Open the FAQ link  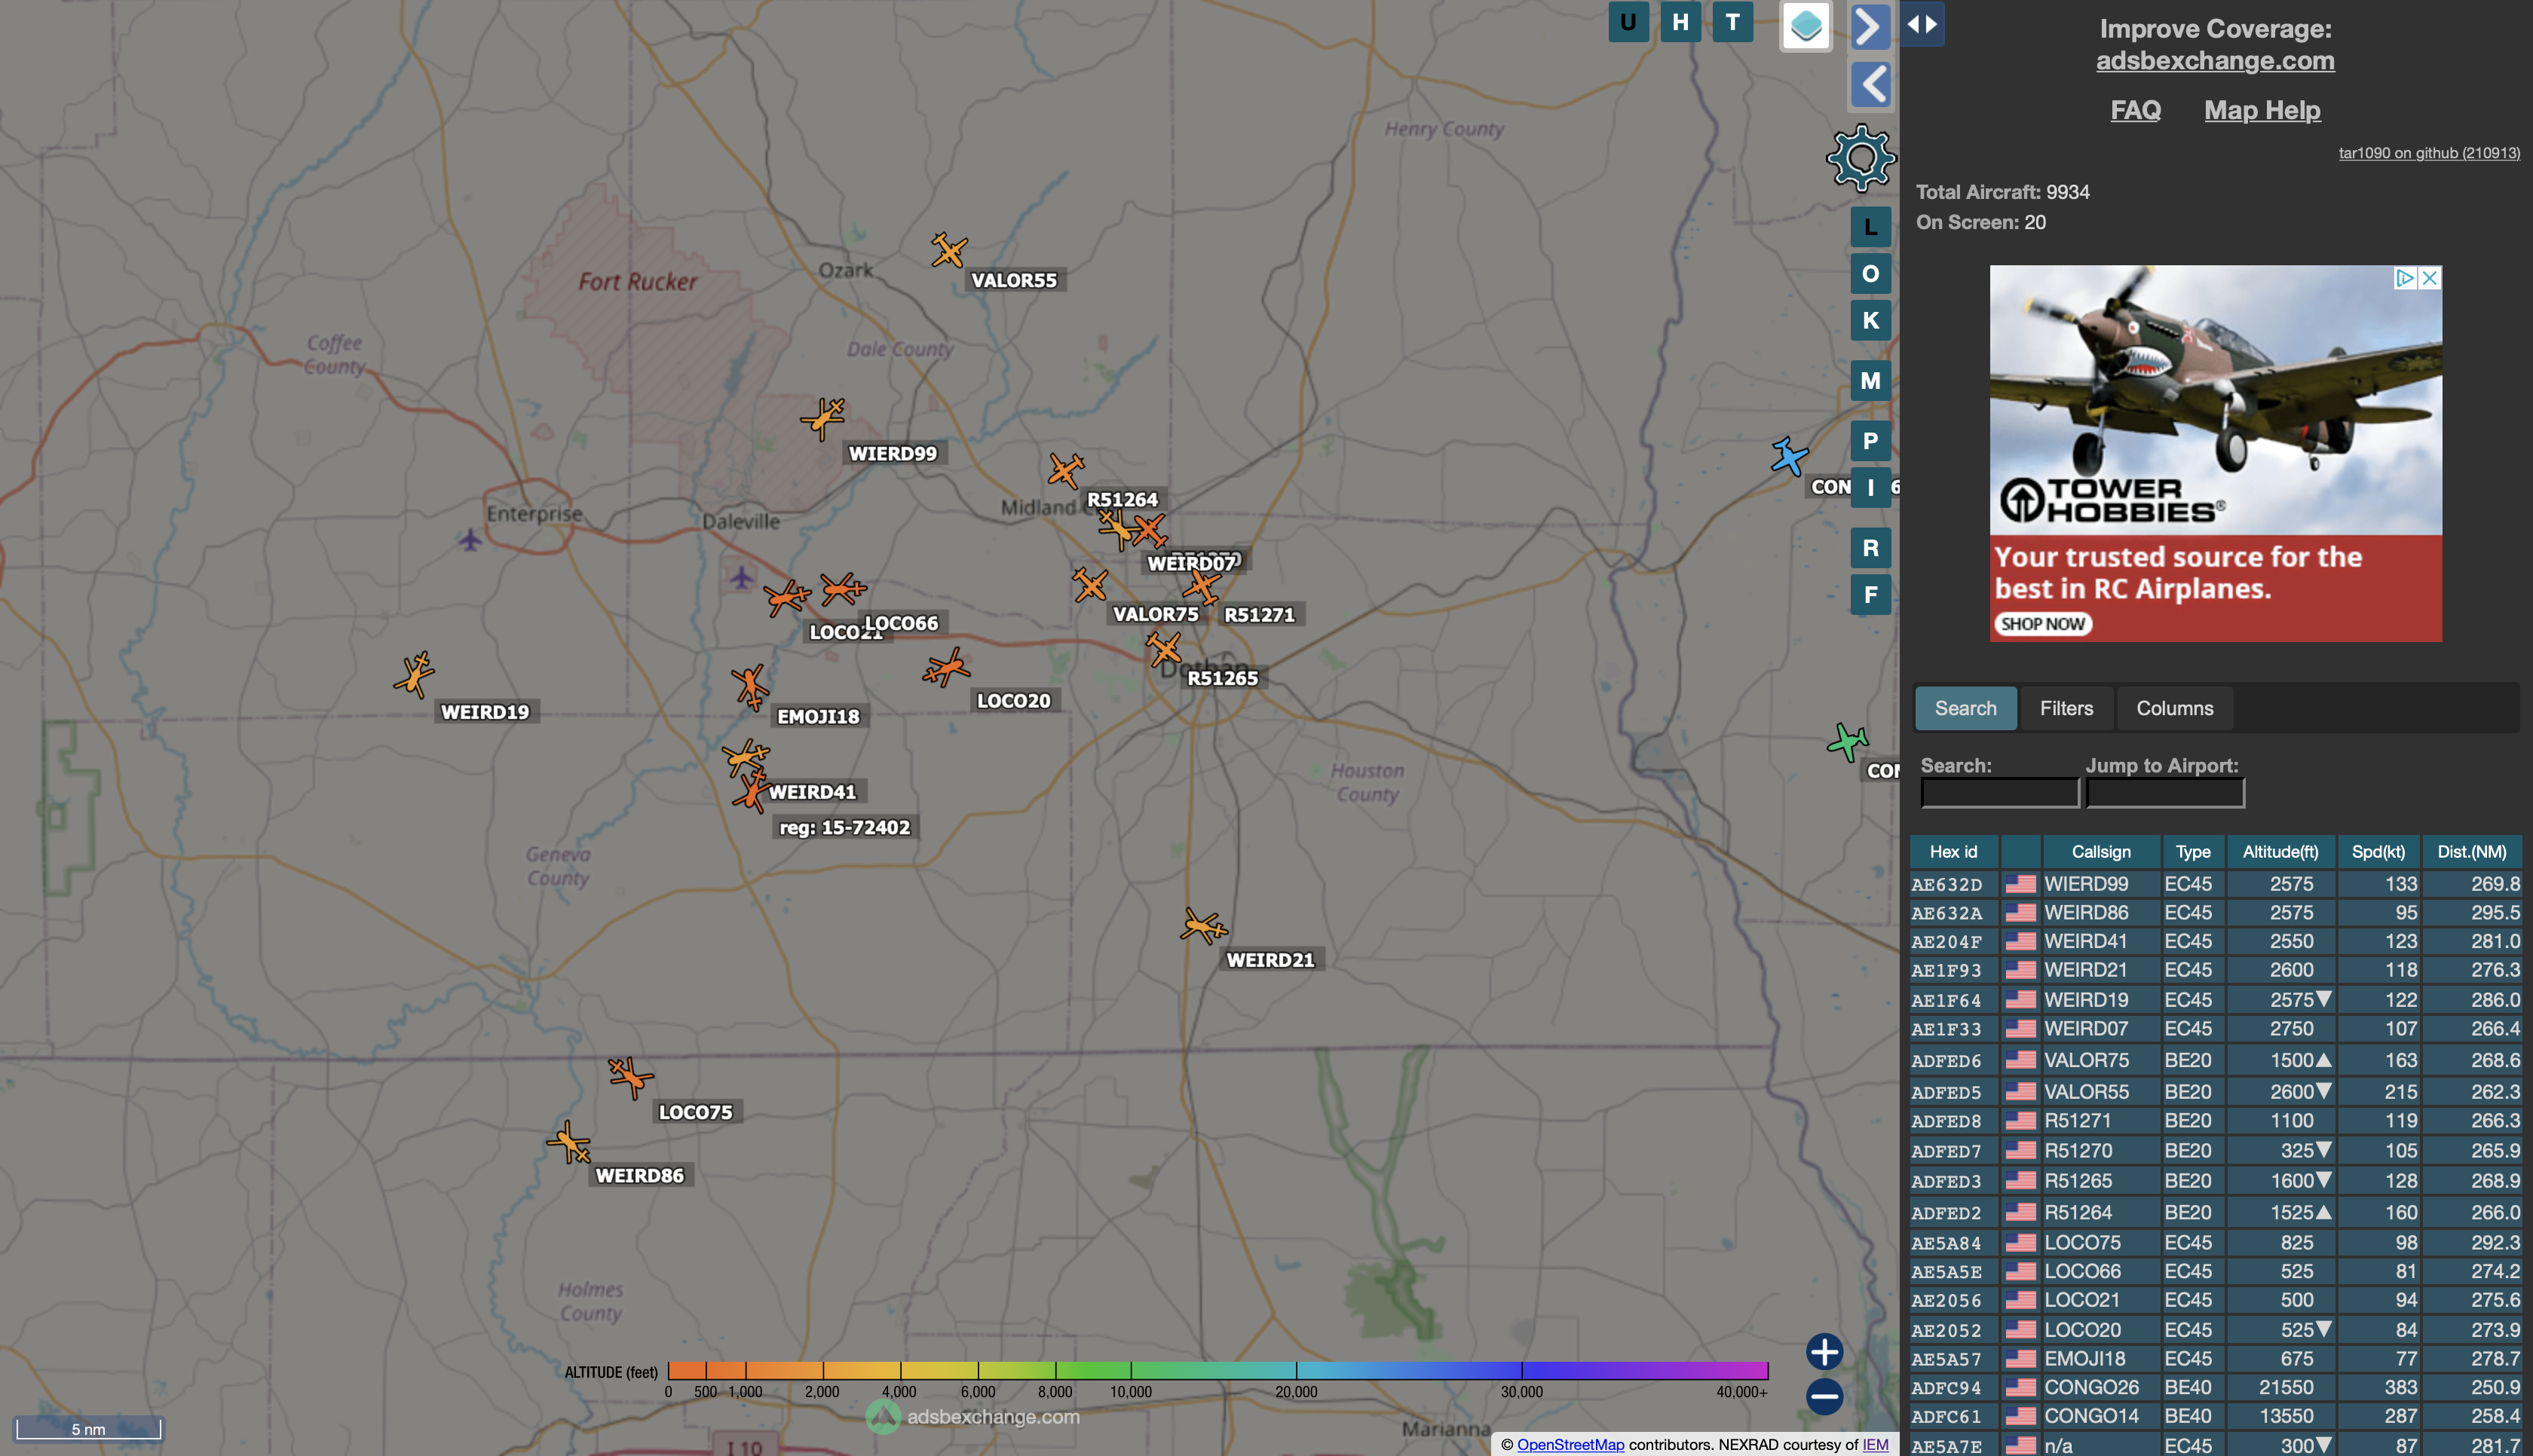(2135, 110)
